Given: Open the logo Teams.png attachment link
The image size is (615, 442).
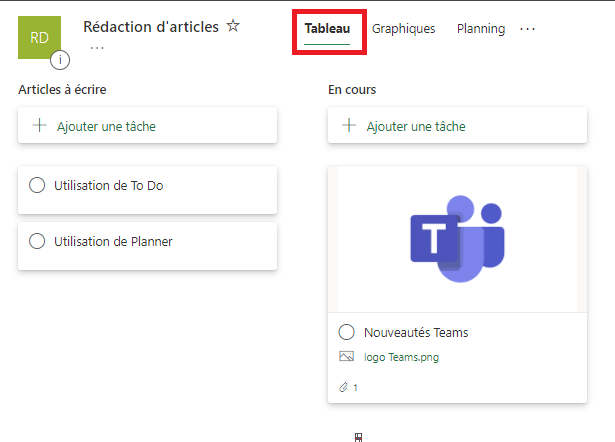Looking at the screenshot, I should [x=402, y=357].
